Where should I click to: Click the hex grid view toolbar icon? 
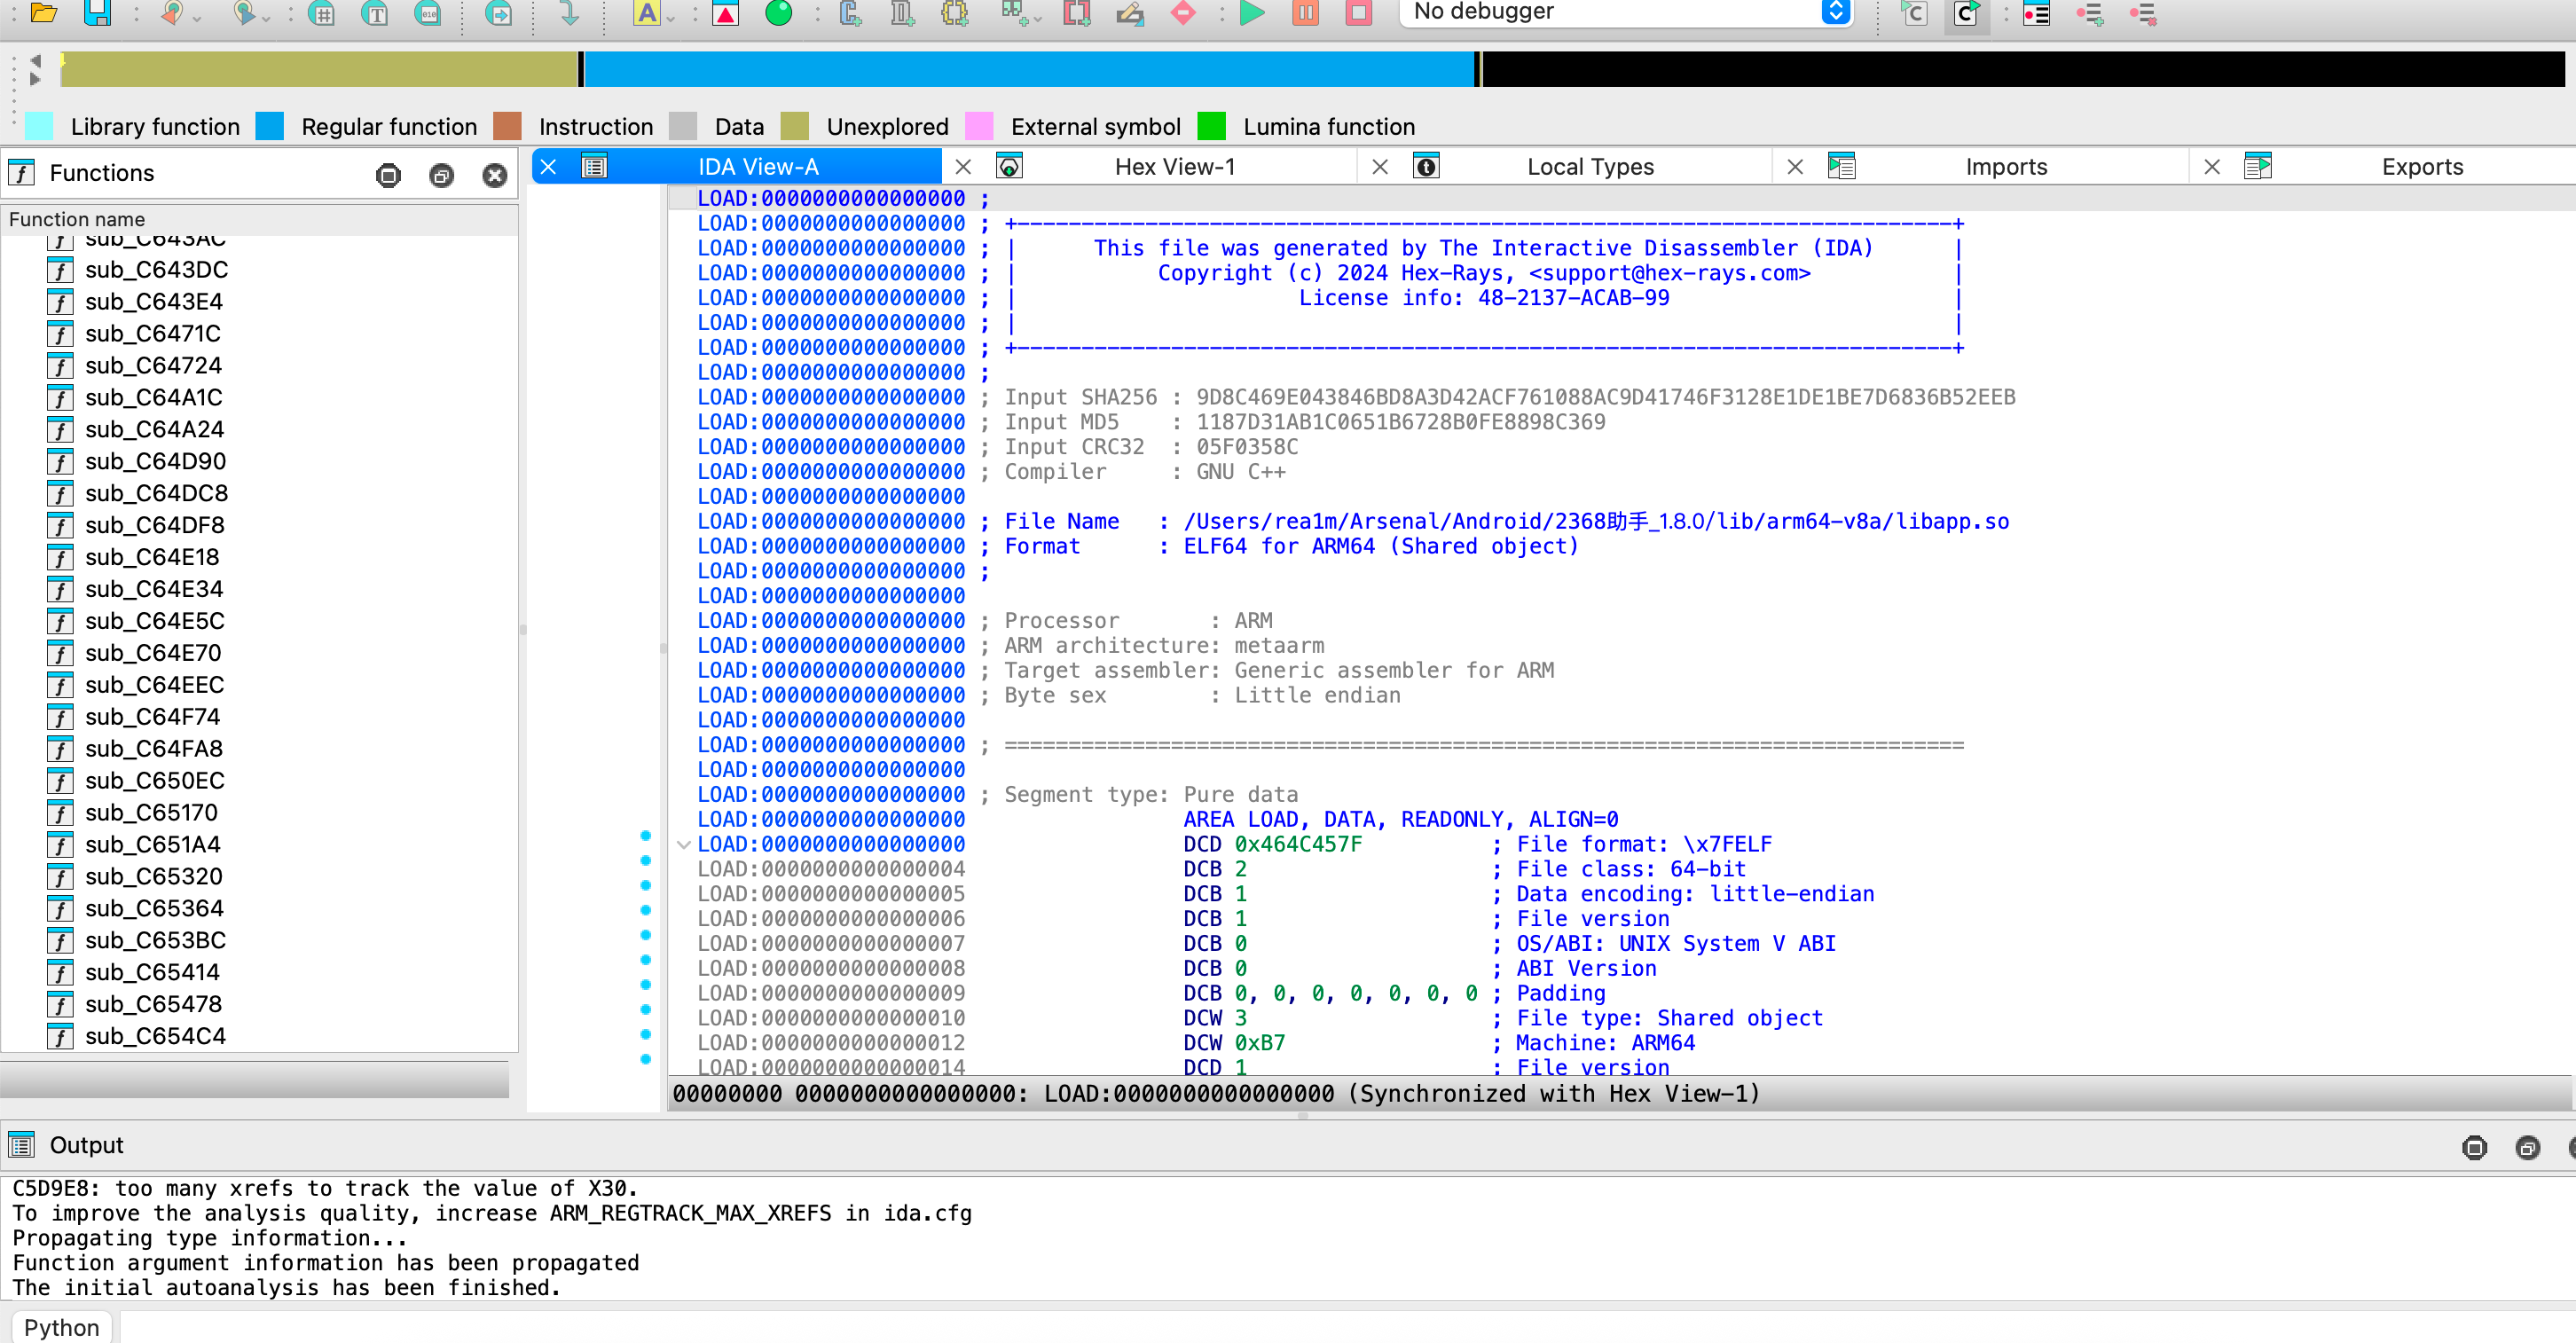pyautogui.click(x=321, y=13)
